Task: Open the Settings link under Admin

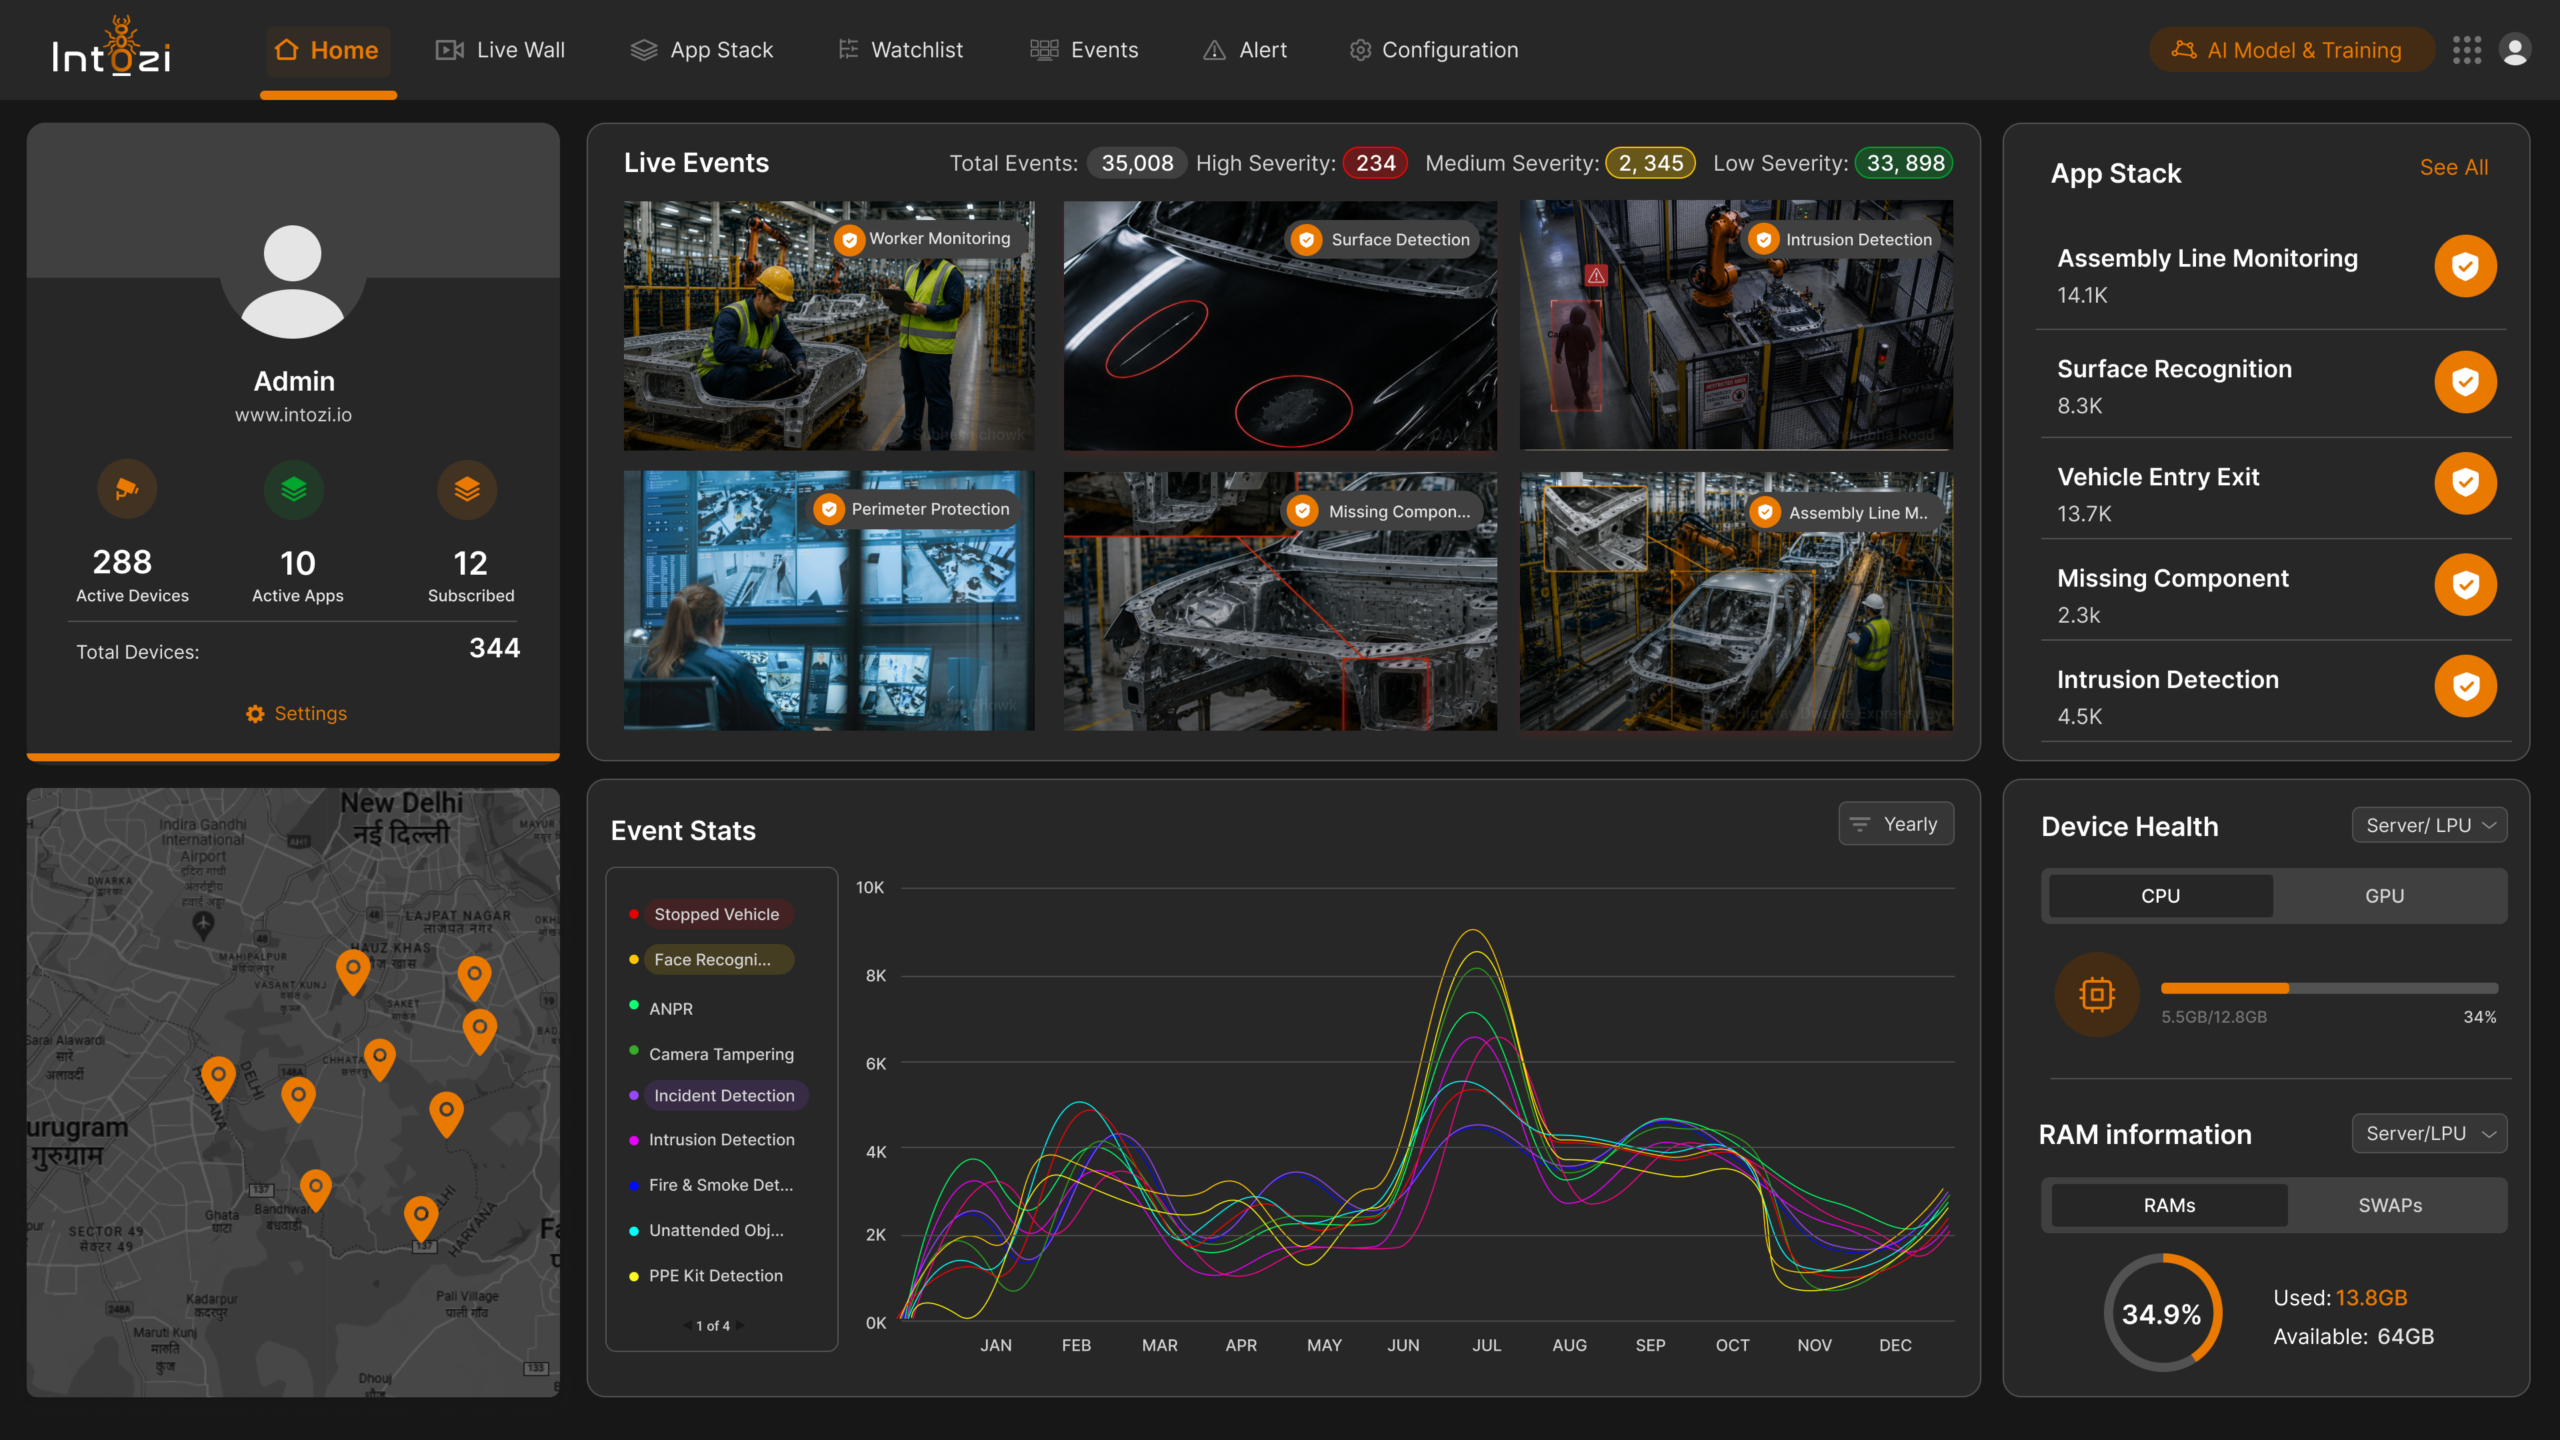Action: (296, 714)
